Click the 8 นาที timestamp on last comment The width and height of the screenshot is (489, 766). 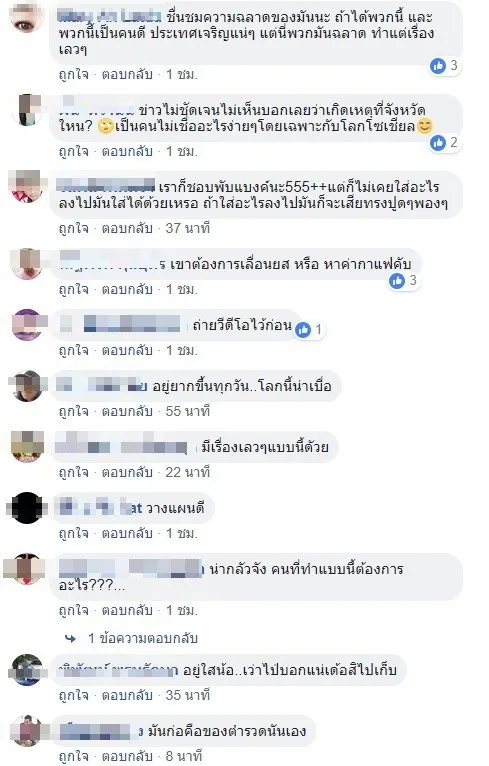coord(184,756)
